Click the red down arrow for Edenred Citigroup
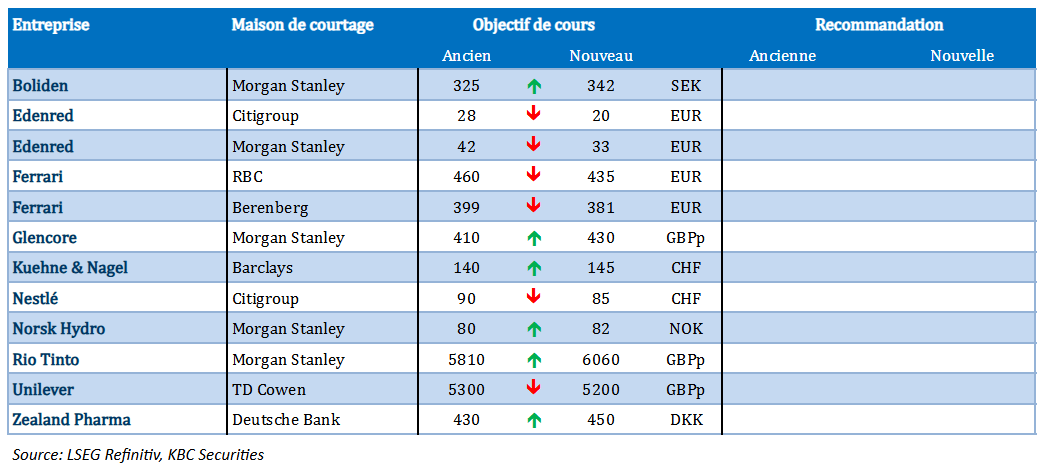The width and height of the screenshot is (1039, 465). tap(534, 115)
